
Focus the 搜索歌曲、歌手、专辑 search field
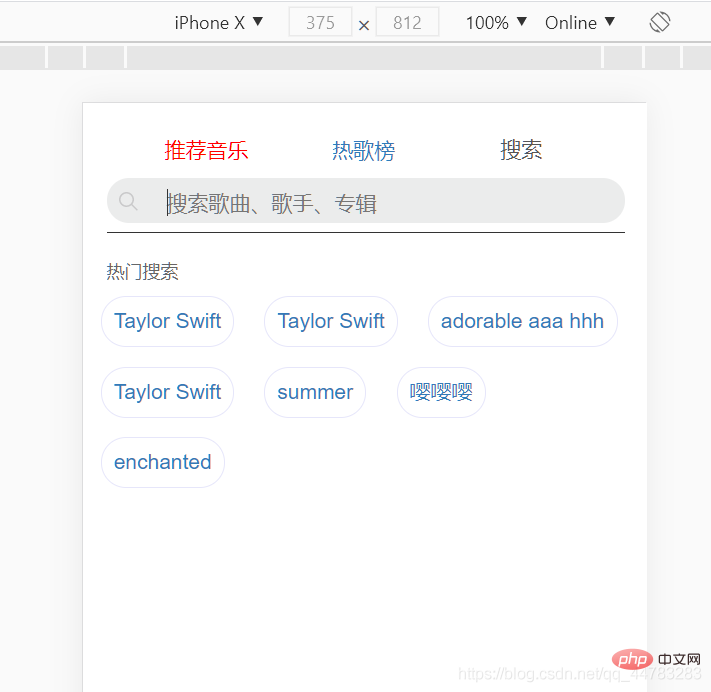[x=365, y=201]
